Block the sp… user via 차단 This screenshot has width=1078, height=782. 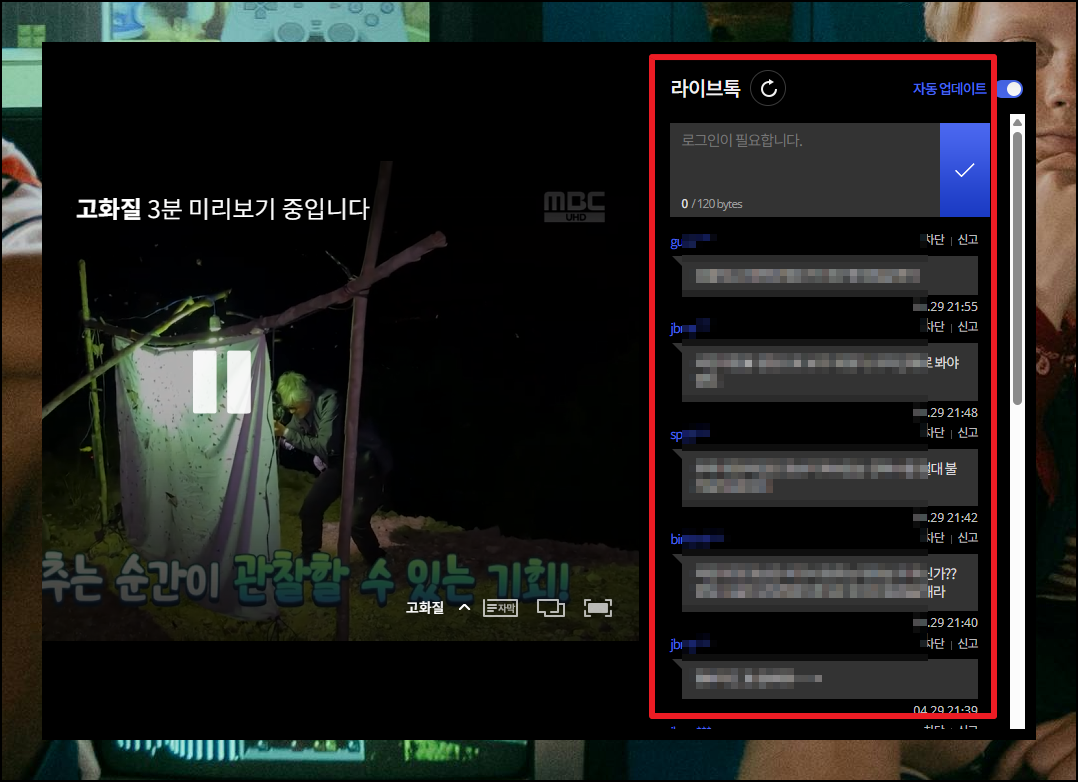click(x=935, y=432)
